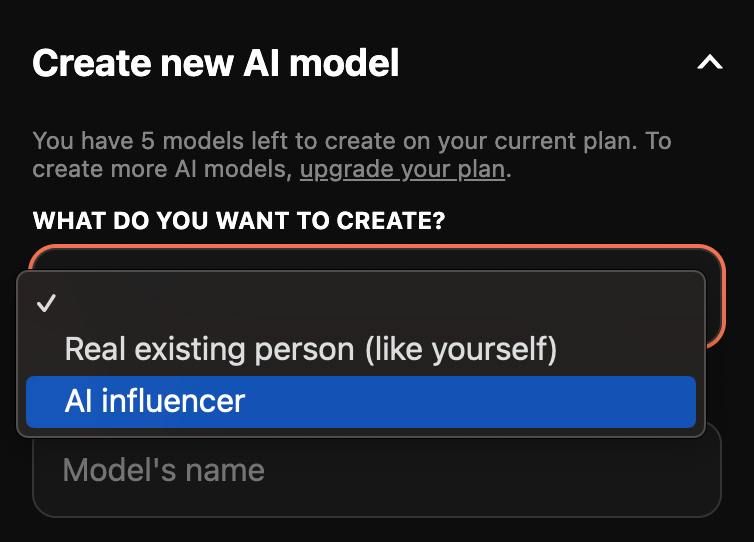Click the Create new AI model heading
The height and width of the screenshot is (542, 754).
215,63
